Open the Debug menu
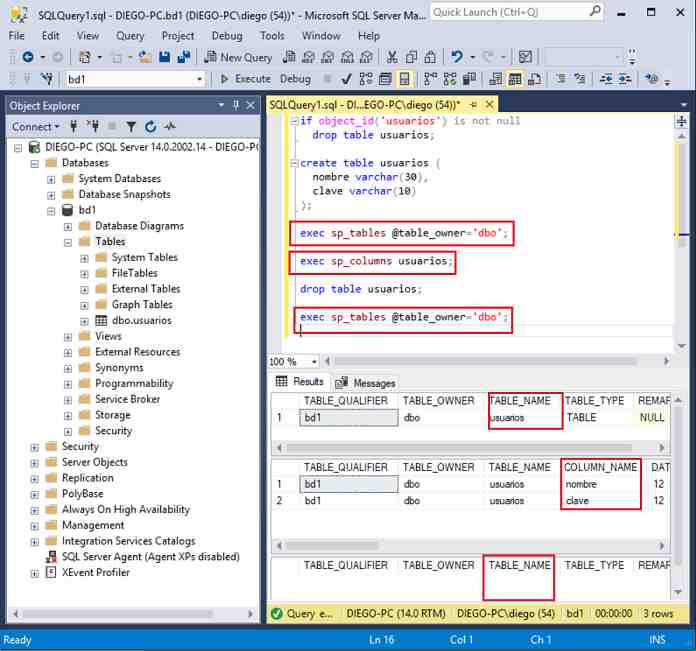Viewport: 696px width, 651px height. tap(227, 36)
